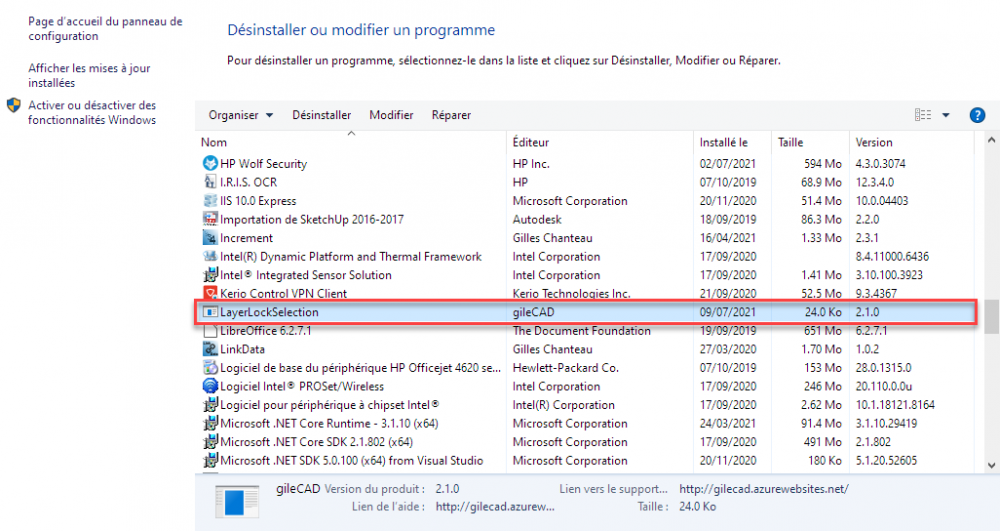This screenshot has width=1000, height=531.
Task: Click the Increment program icon
Action: coord(210,238)
